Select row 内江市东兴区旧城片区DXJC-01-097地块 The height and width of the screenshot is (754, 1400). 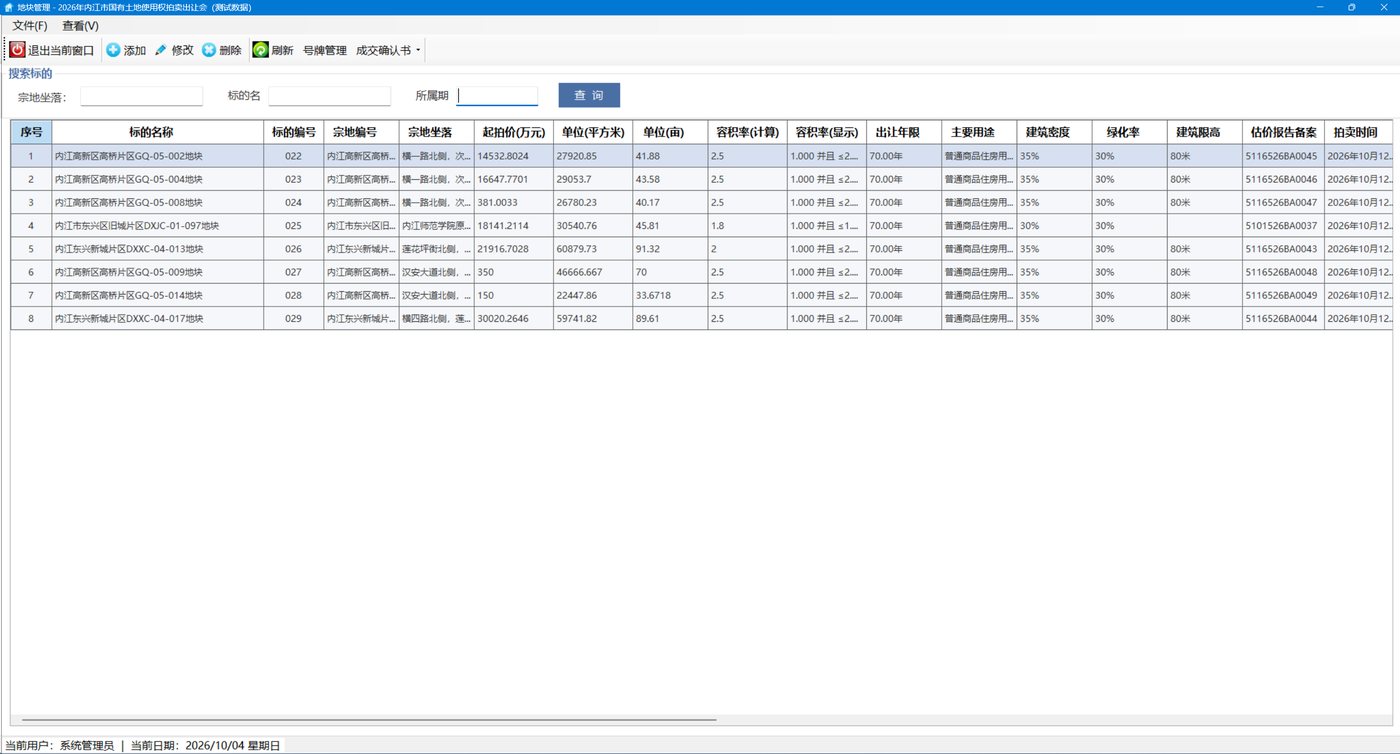pyautogui.click(x=701, y=225)
